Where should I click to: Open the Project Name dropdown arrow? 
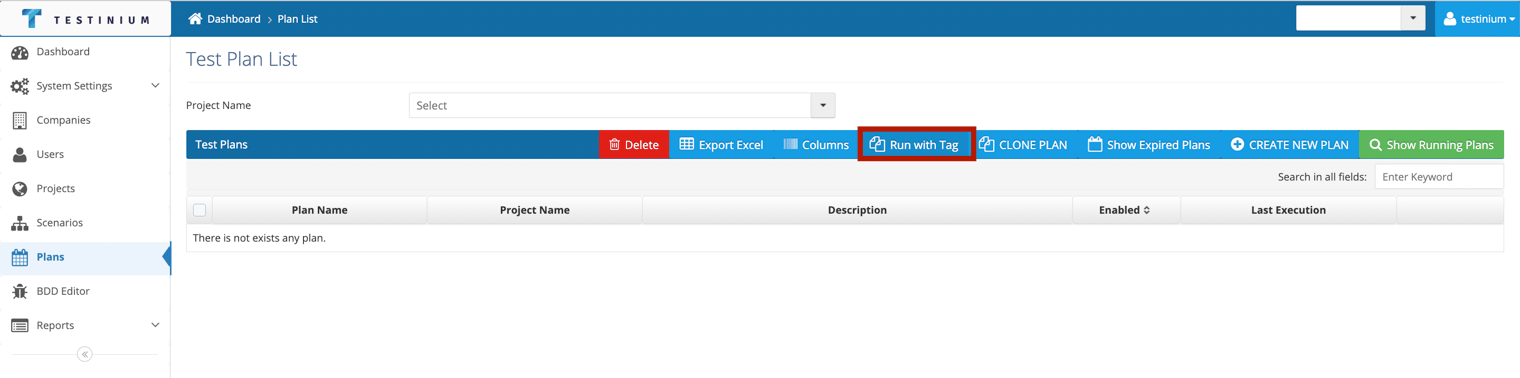click(823, 105)
